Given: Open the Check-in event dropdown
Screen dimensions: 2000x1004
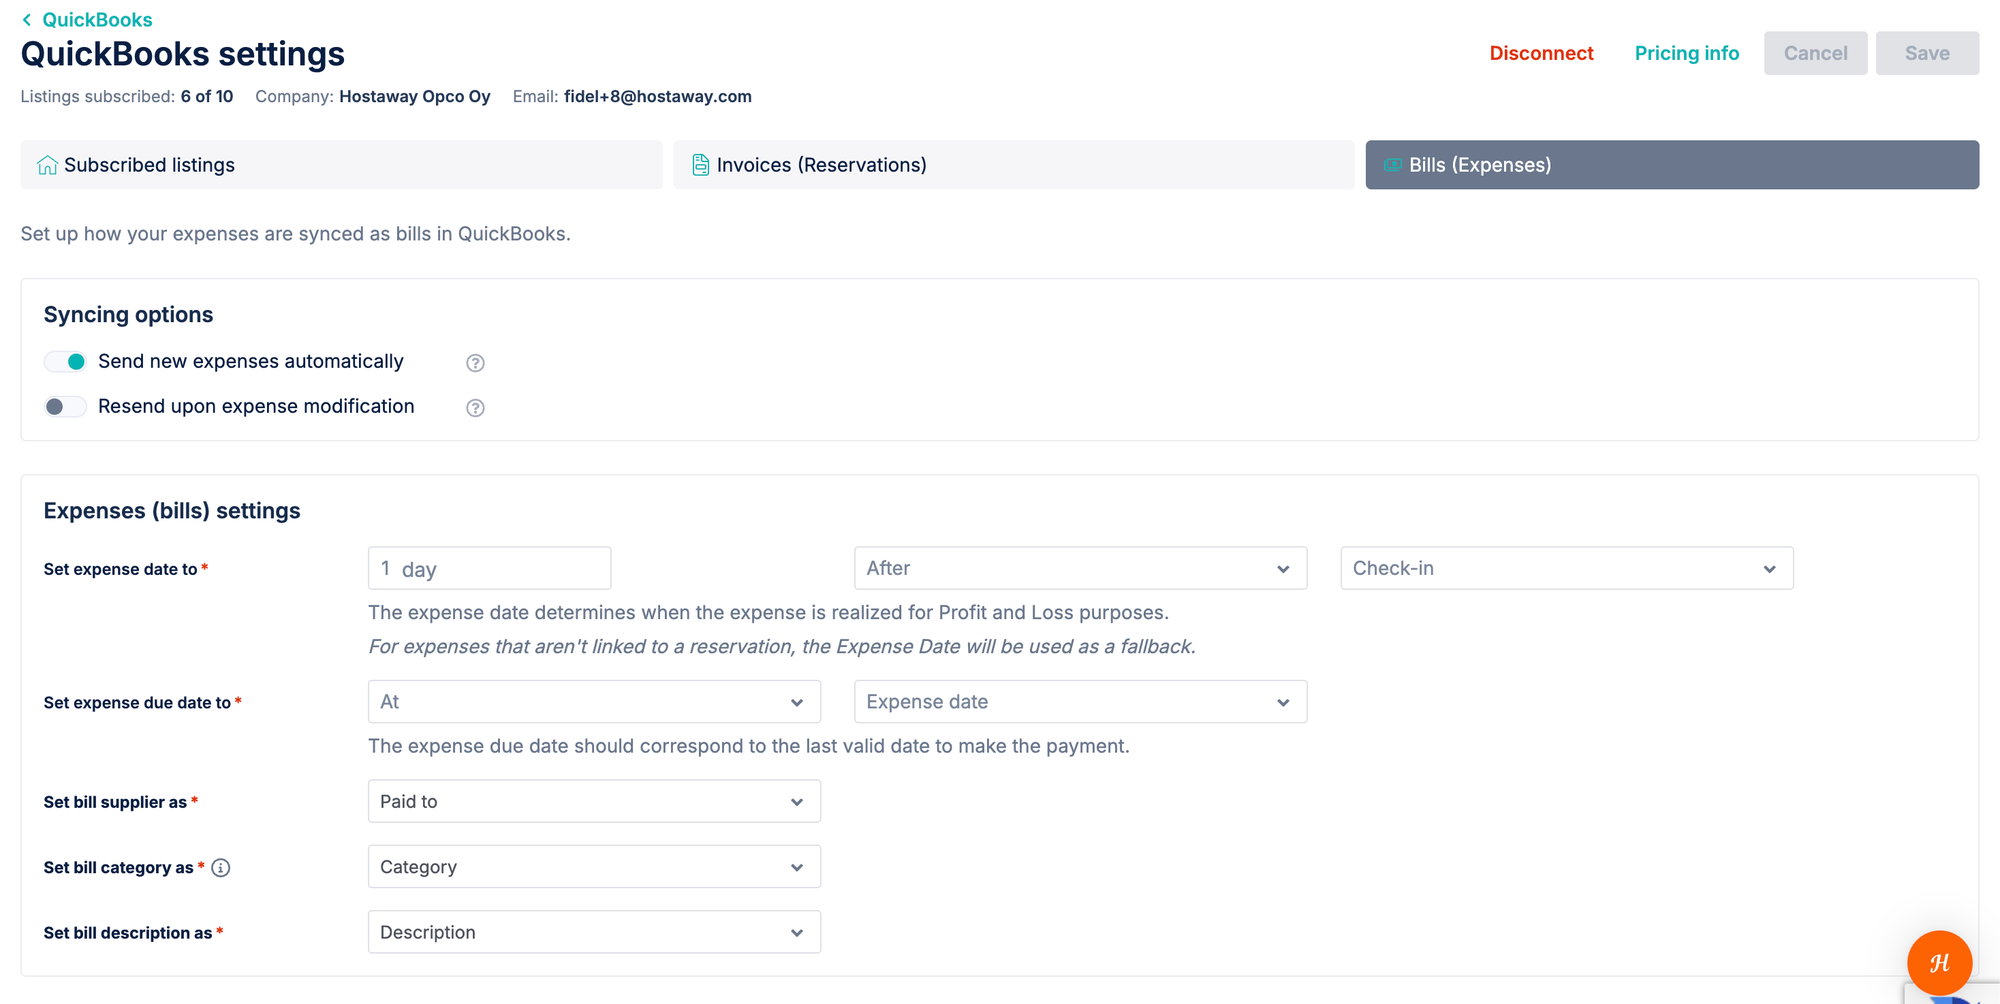Looking at the screenshot, I should tap(1567, 568).
